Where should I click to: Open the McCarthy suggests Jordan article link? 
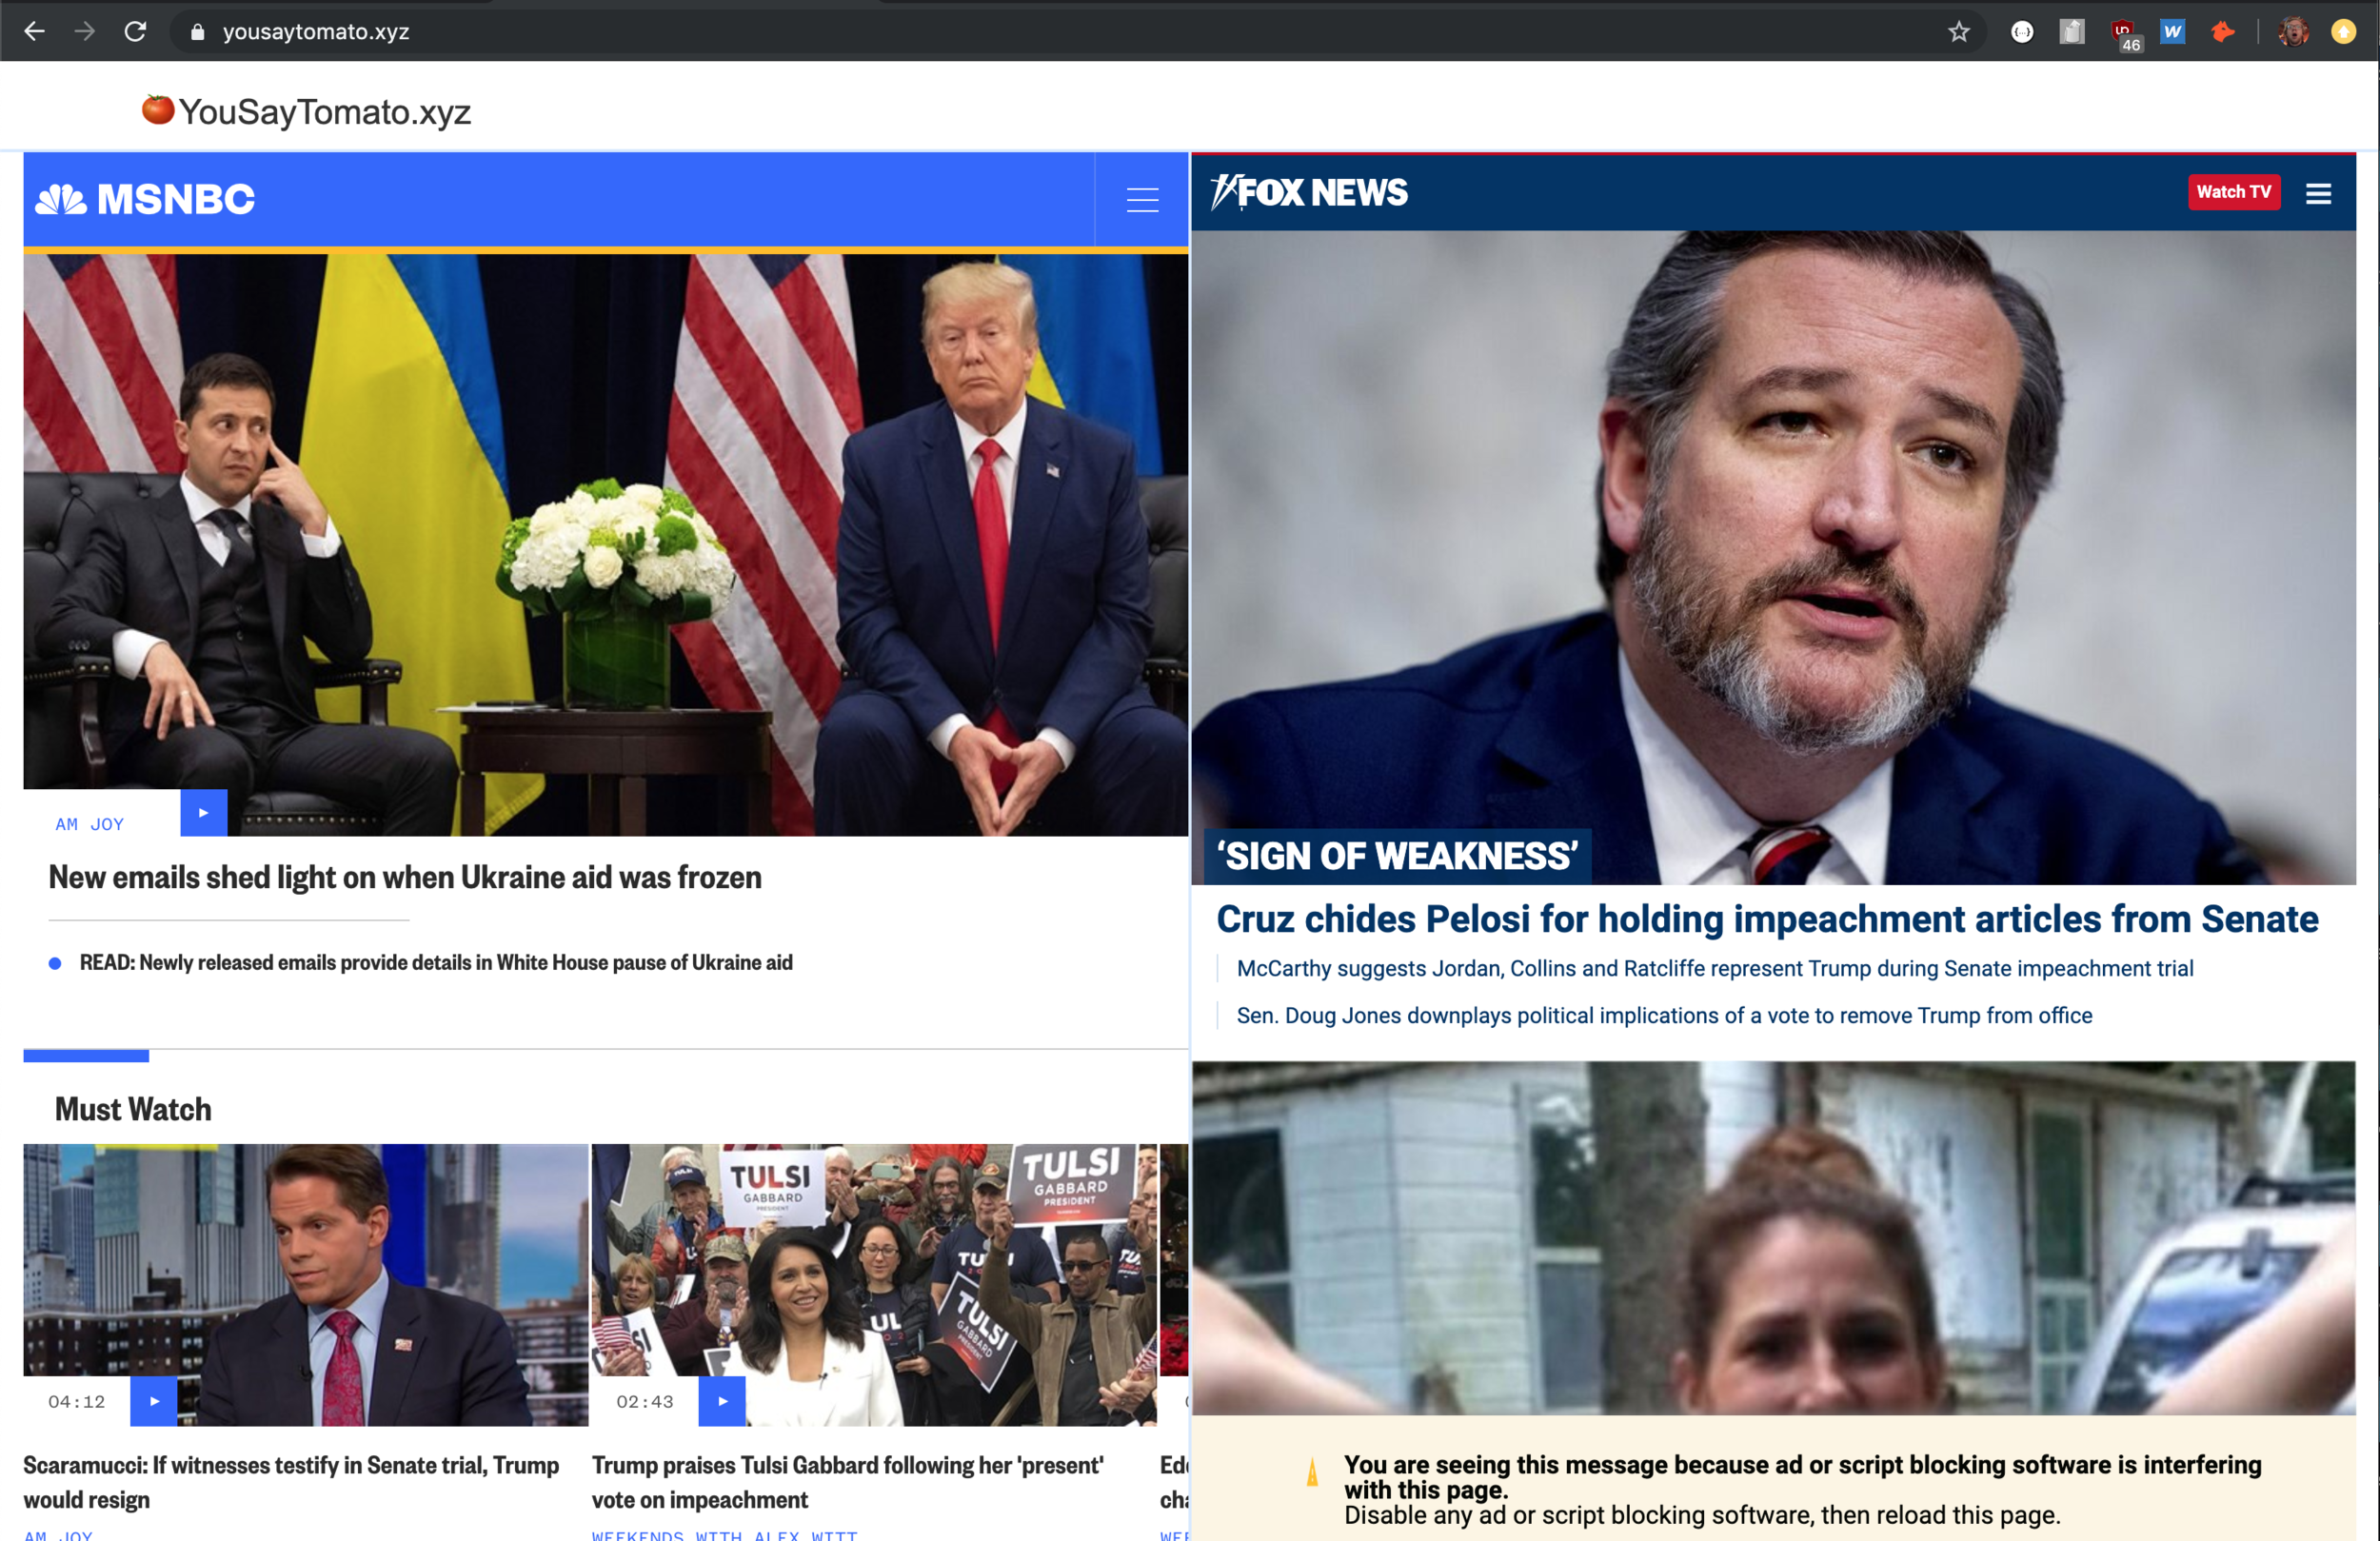coord(1714,968)
